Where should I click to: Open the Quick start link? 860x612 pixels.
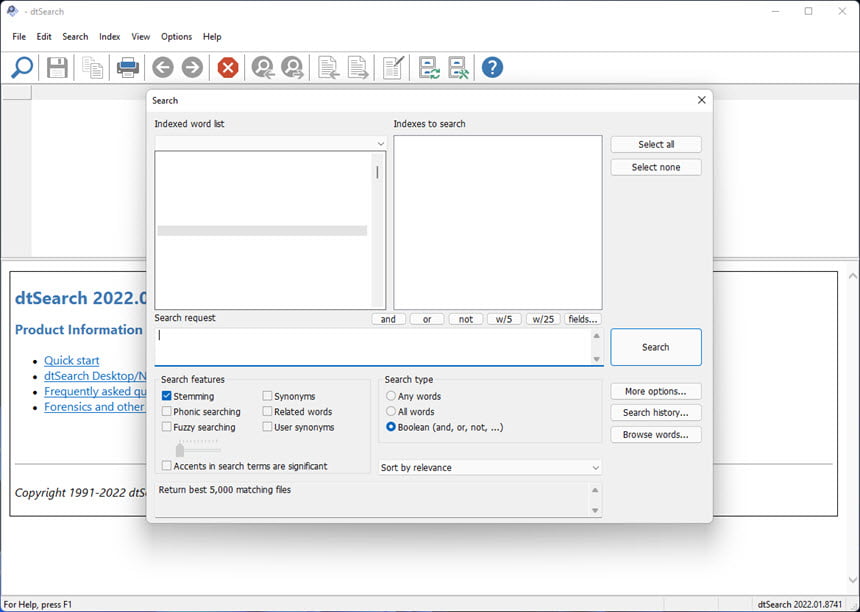(72, 360)
